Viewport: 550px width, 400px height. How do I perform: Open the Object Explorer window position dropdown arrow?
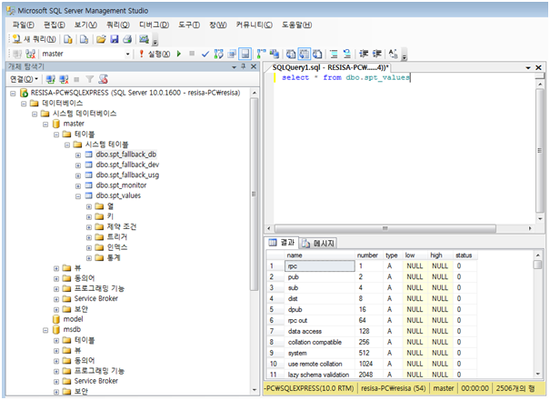pyautogui.click(x=234, y=67)
